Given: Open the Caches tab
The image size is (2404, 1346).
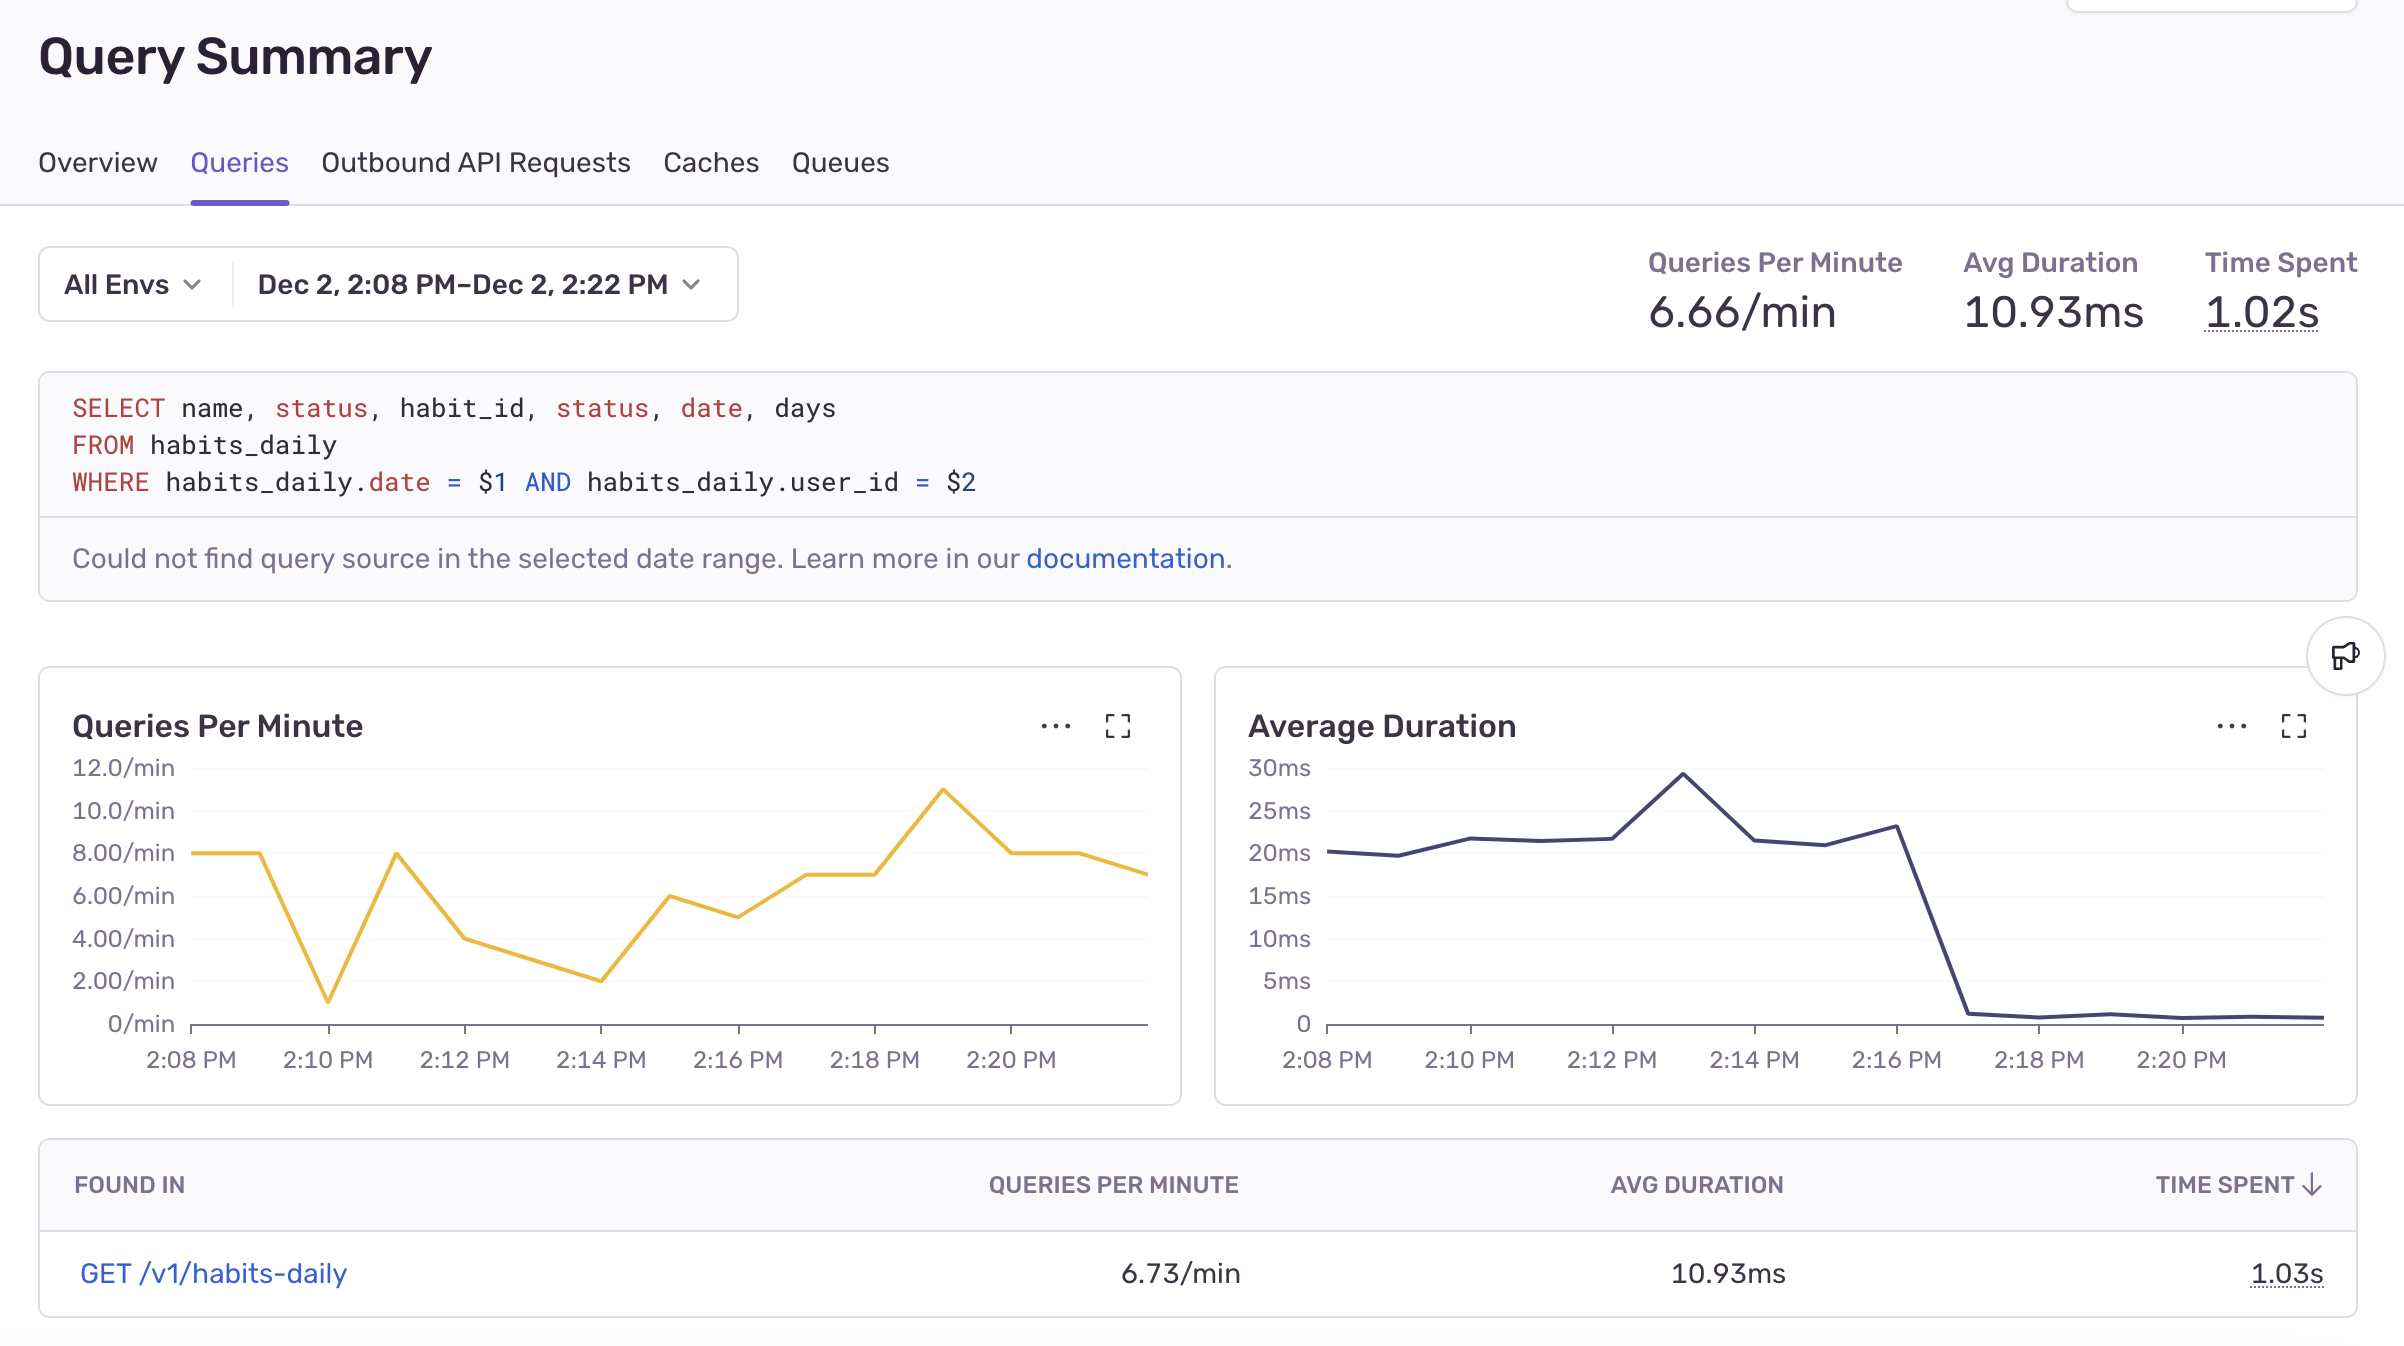Looking at the screenshot, I should [x=711, y=163].
